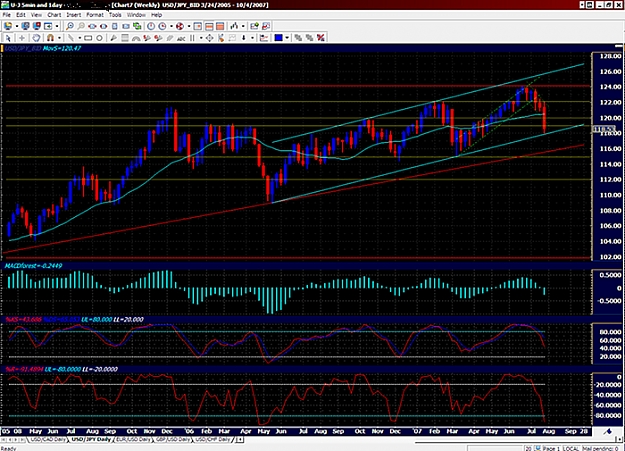Screen dimensions: 625x451
Task: Select the Fibonacci arc tool
Action: pos(136,38)
